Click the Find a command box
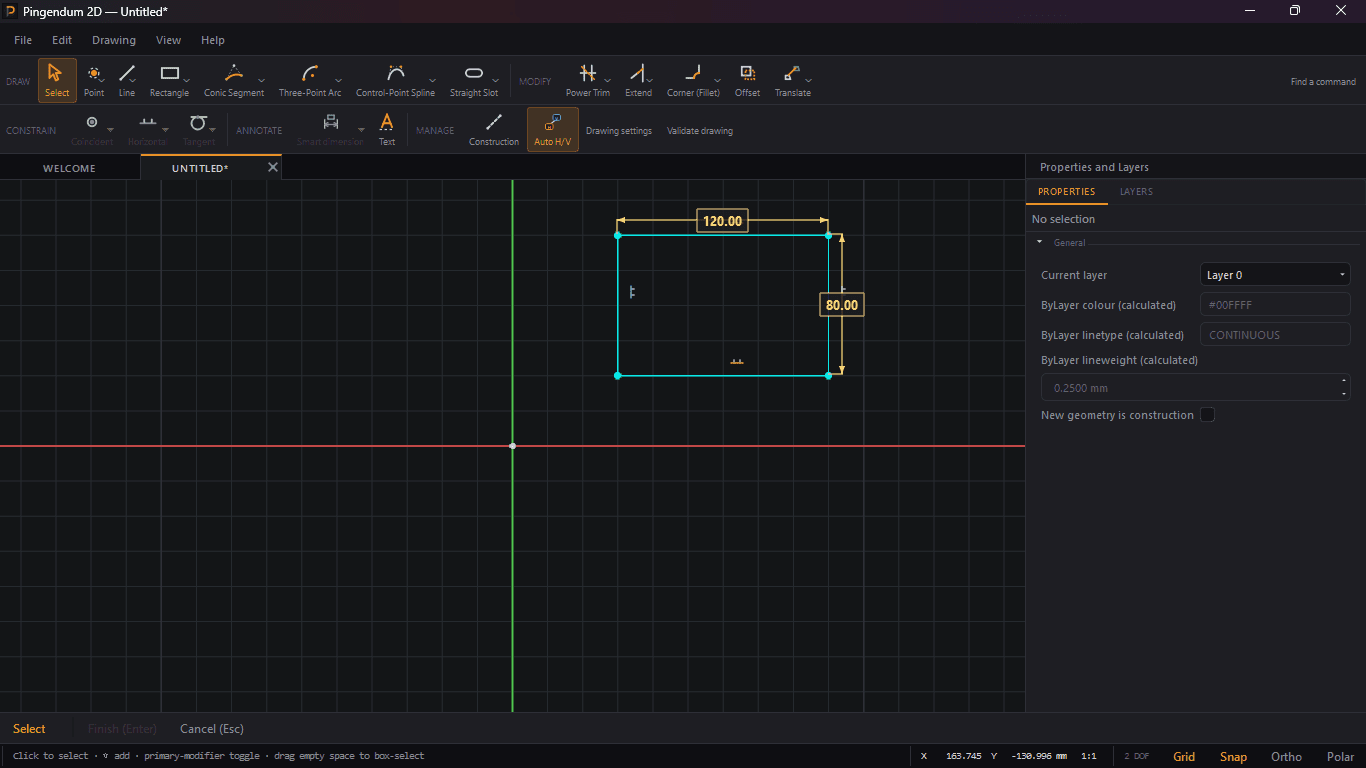This screenshot has height=768, width=1366. (1323, 82)
